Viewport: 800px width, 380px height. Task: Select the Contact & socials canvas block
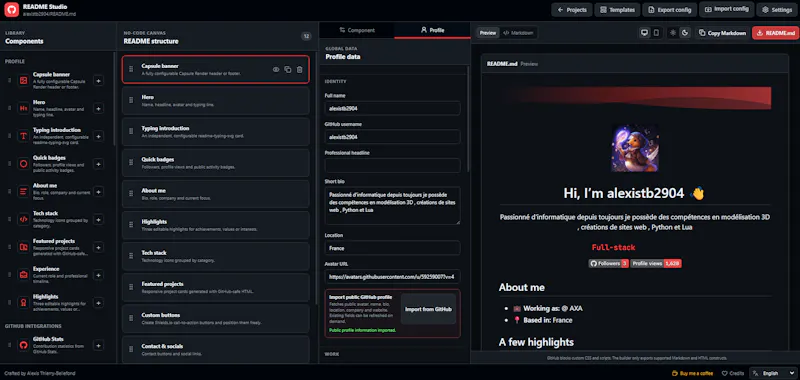coord(215,349)
